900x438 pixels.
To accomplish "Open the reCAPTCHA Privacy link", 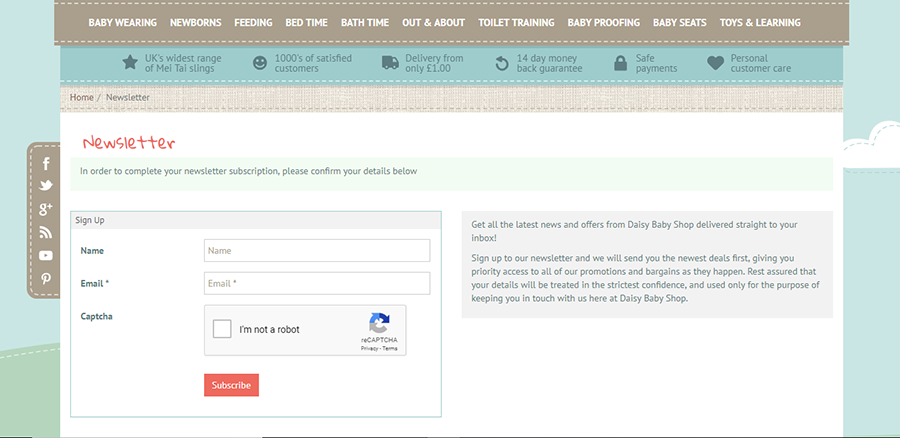I will click(x=368, y=348).
